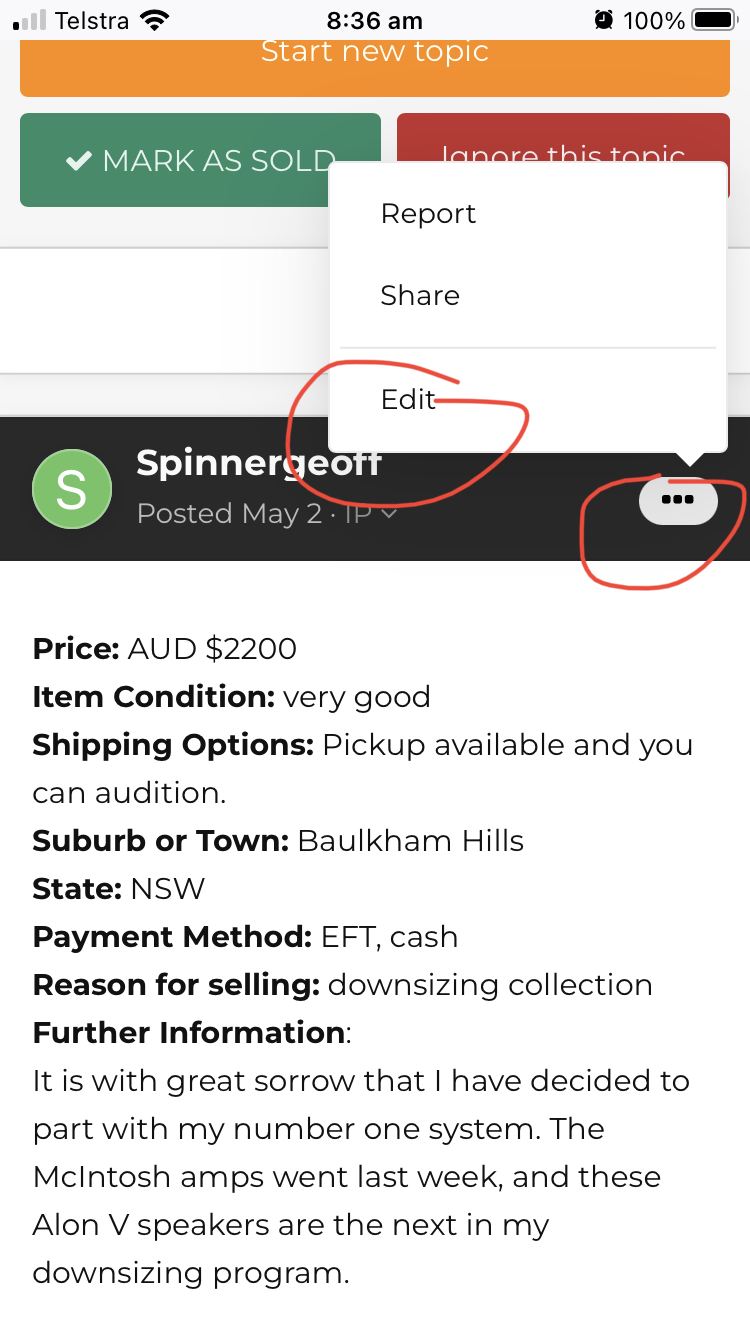750x1334 pixels.
Task: Open the three-dots post options button
Action: pyautogui.click(x=678, y=500)
